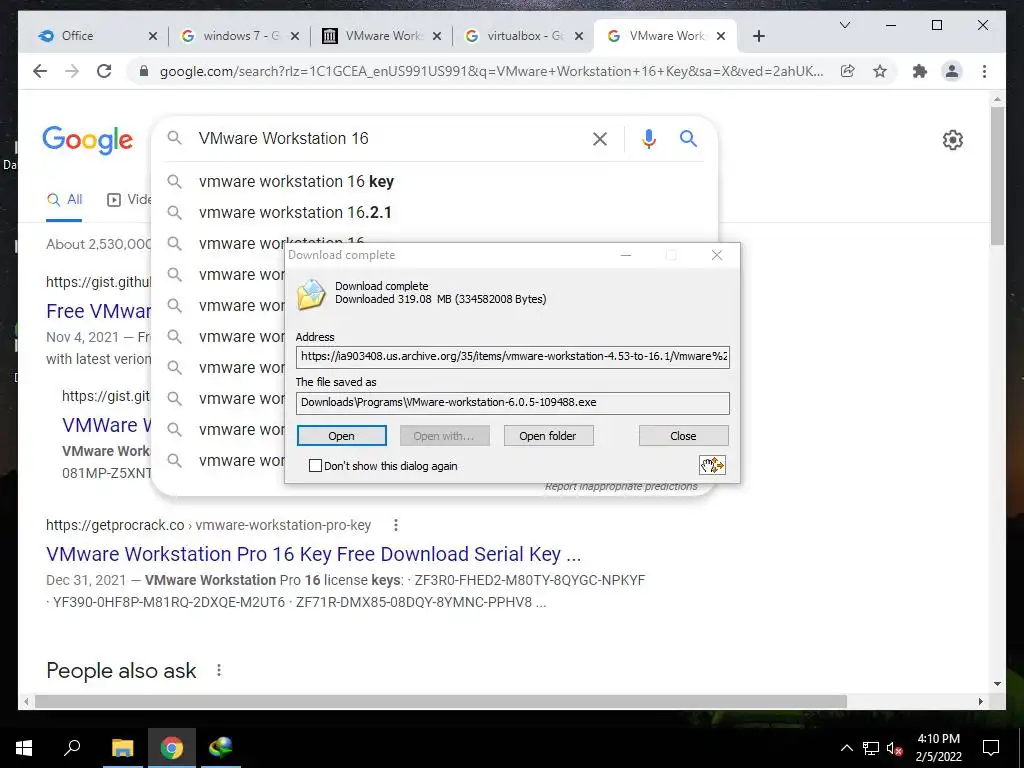Switch to the archive VMware Workstation tab
This screenshot has height=768, width=1024.
coord(383,36)
